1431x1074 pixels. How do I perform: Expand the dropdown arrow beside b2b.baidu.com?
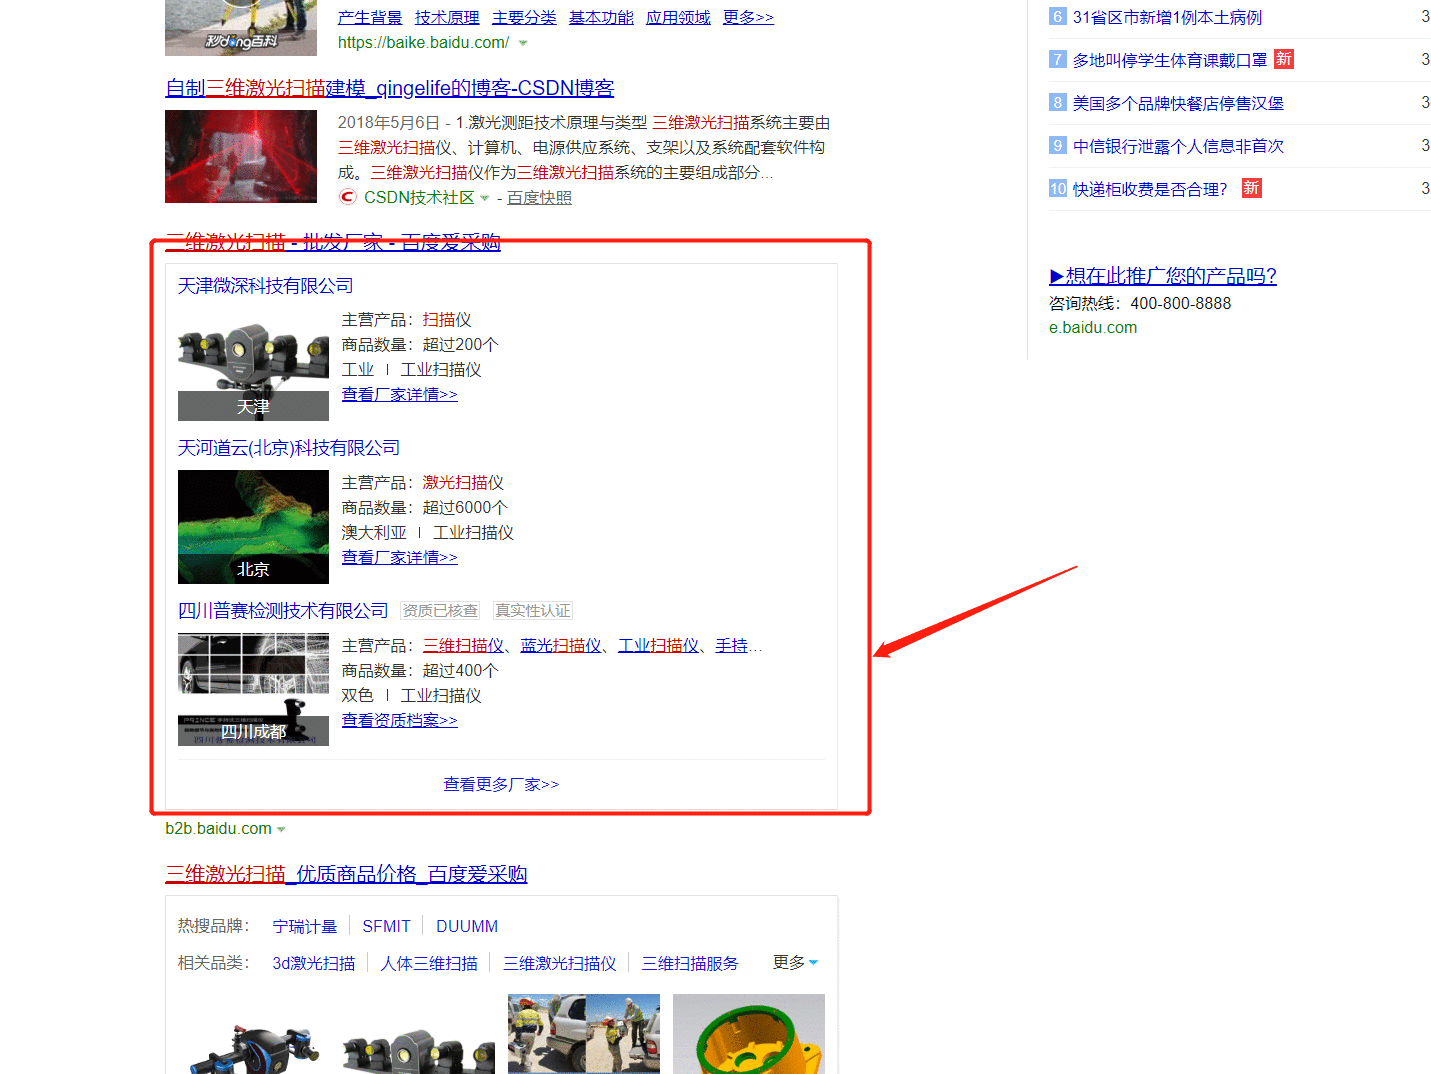tap(281, 829)
